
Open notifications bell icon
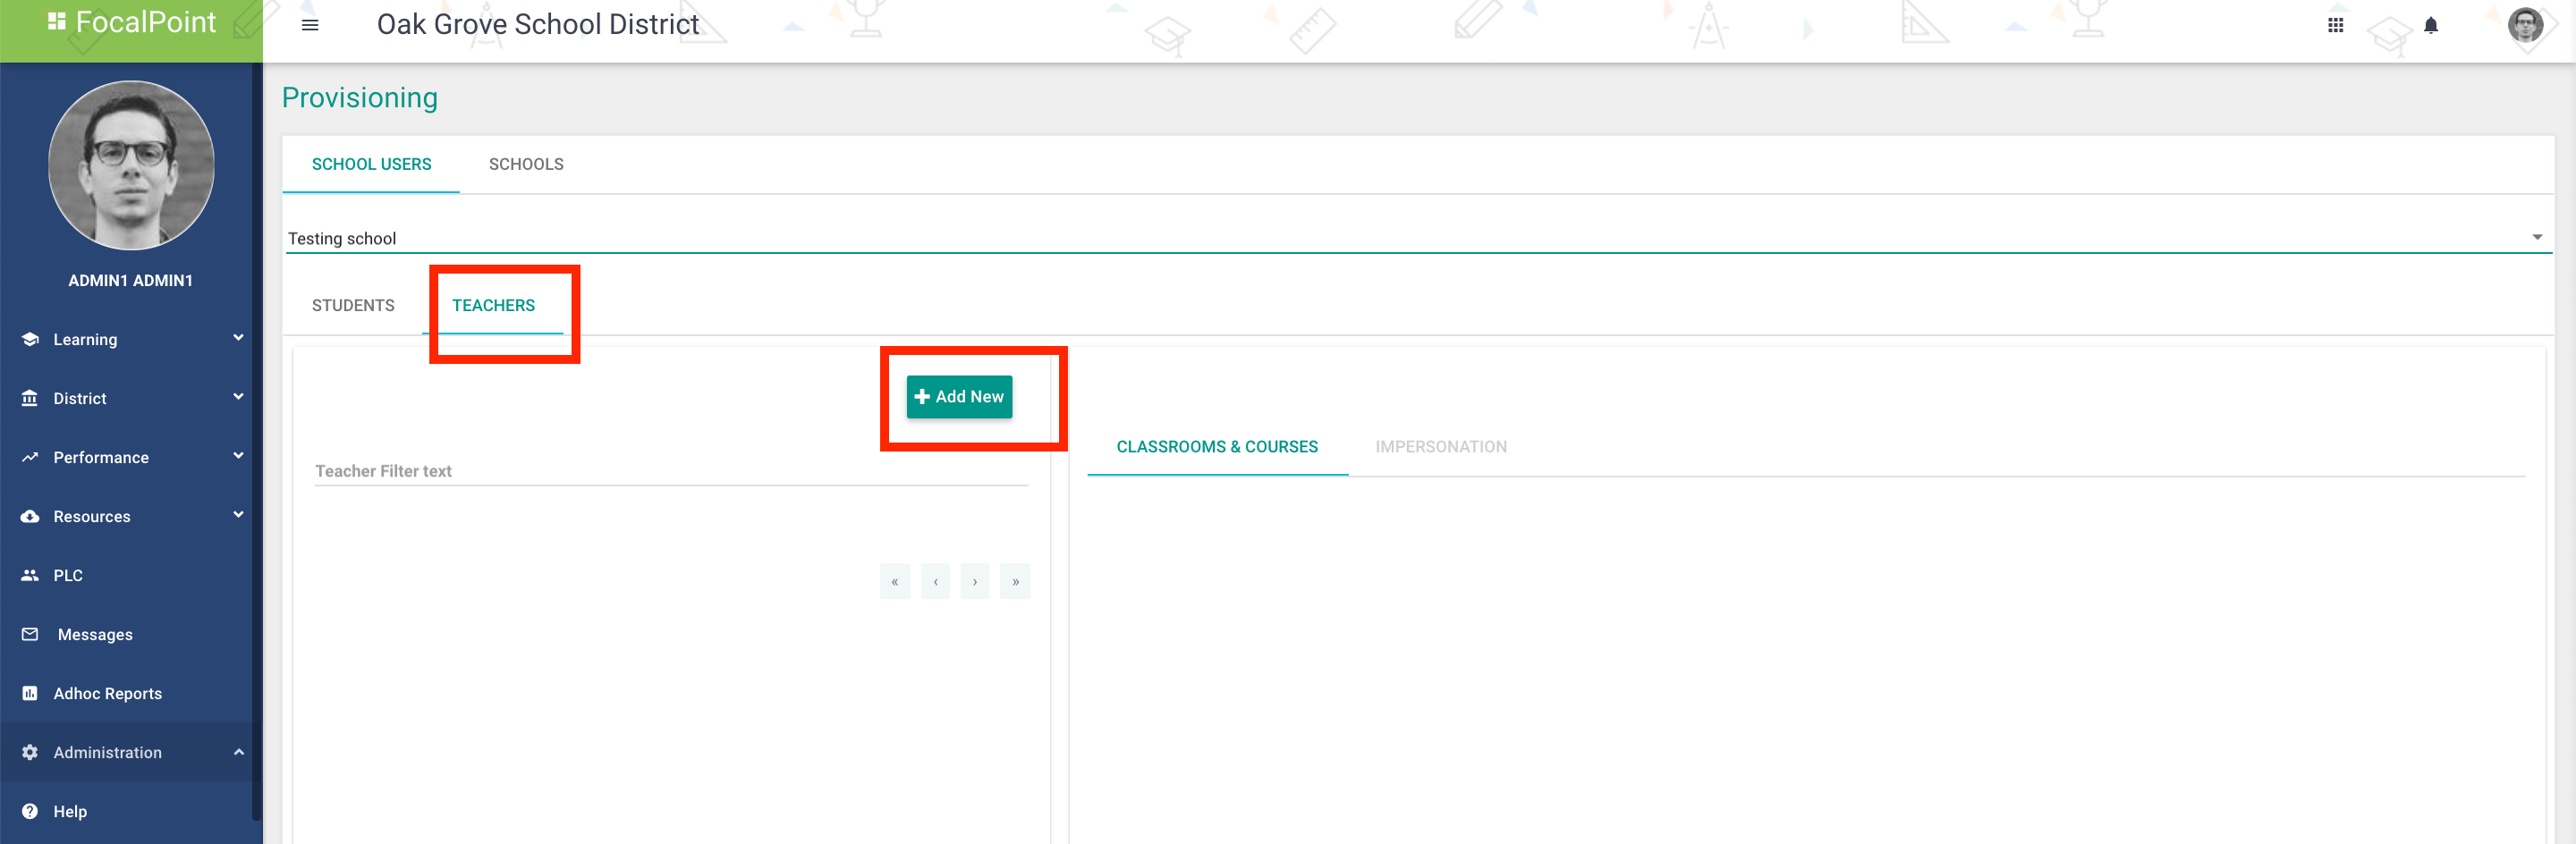point(2430,25)
